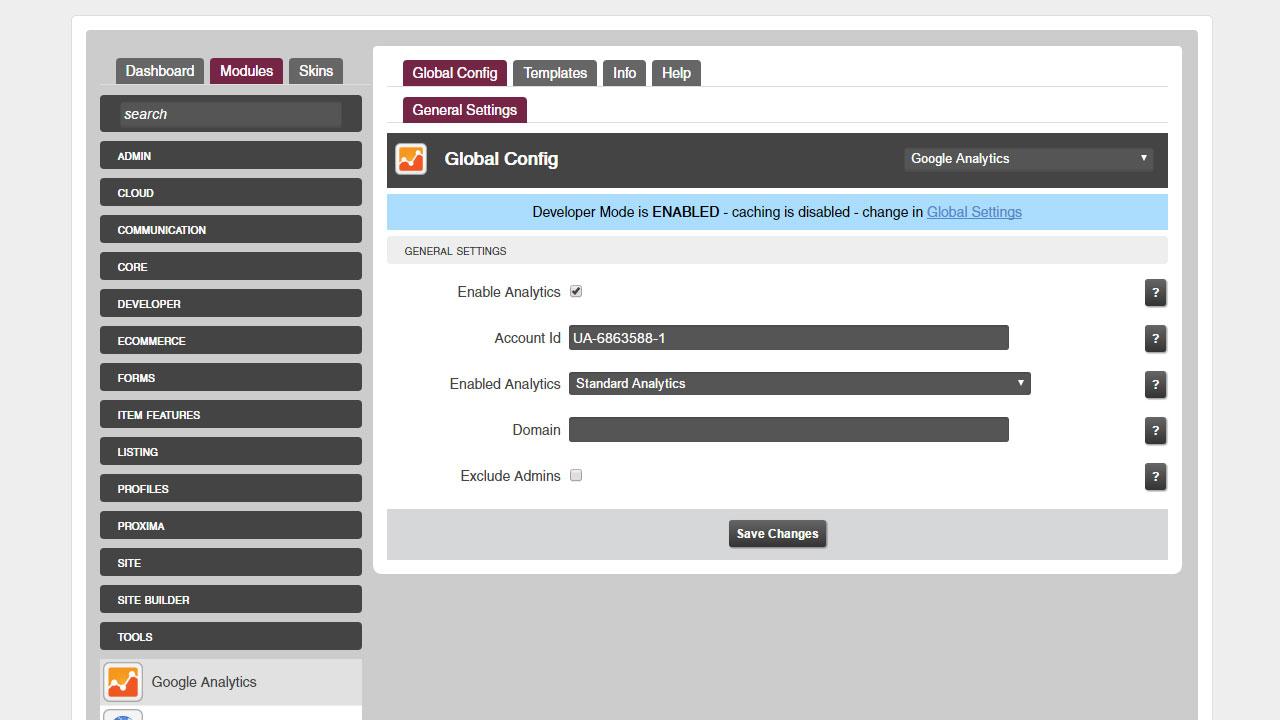1280x720 pixels.
Task: Click the Google Analytics icon in sidebar
Action: [x=123, y=682]
